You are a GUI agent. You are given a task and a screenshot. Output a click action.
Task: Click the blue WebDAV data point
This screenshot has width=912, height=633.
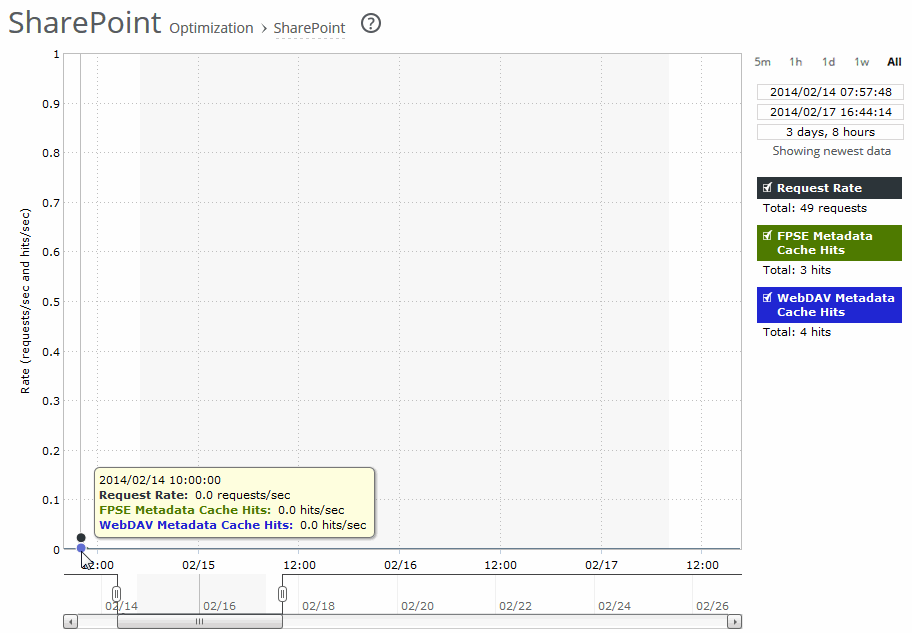pyautogui.click(x=81, y=548)
